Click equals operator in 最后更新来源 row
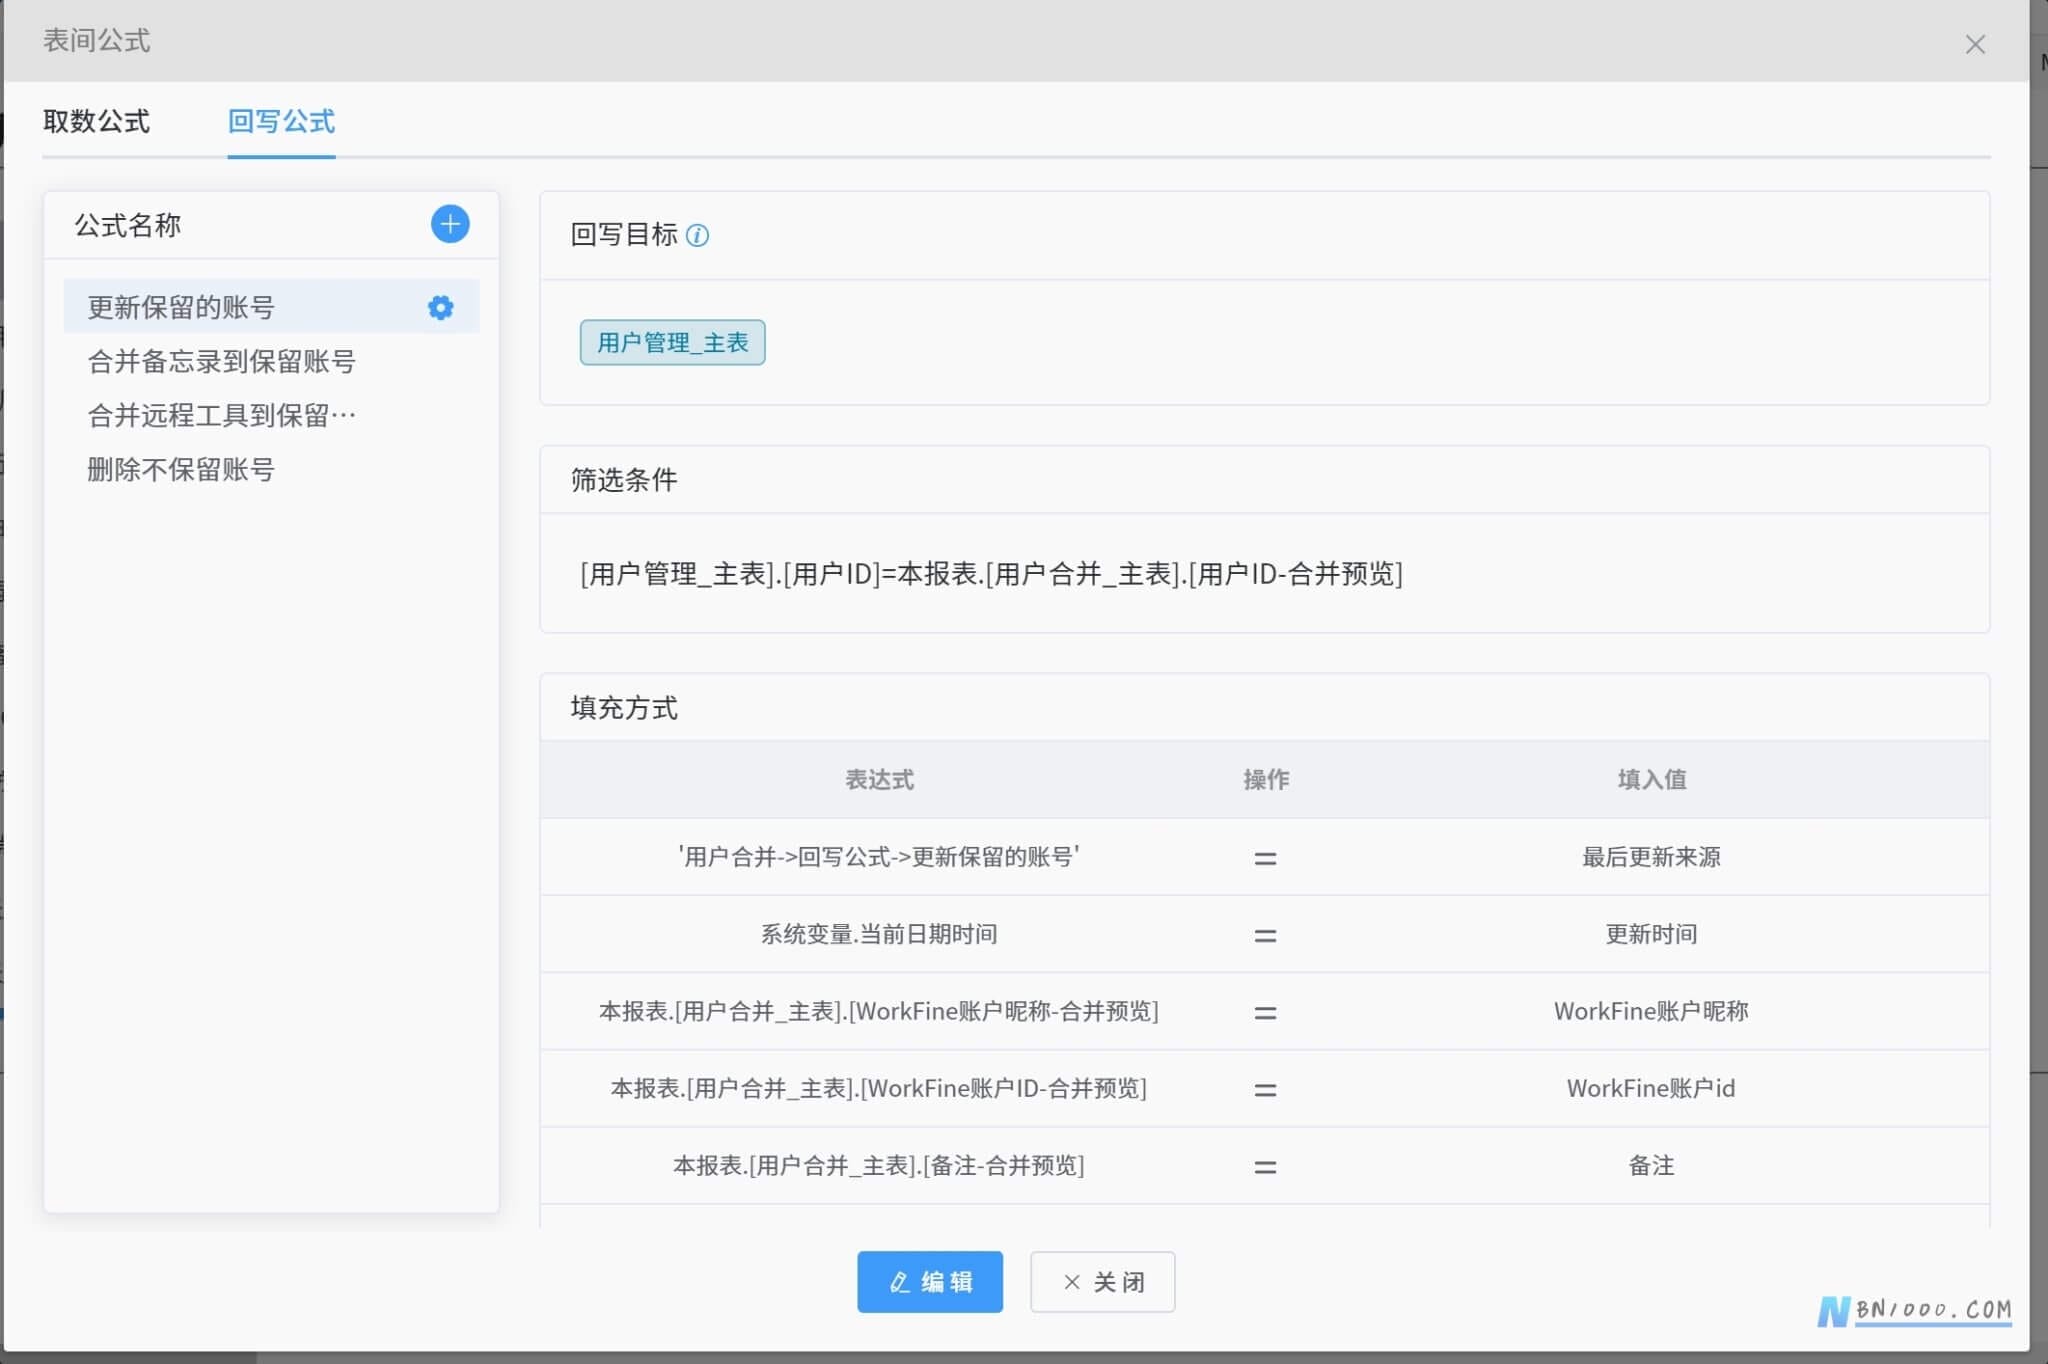2048x1364 pixels. click(x=1265, y=858)
